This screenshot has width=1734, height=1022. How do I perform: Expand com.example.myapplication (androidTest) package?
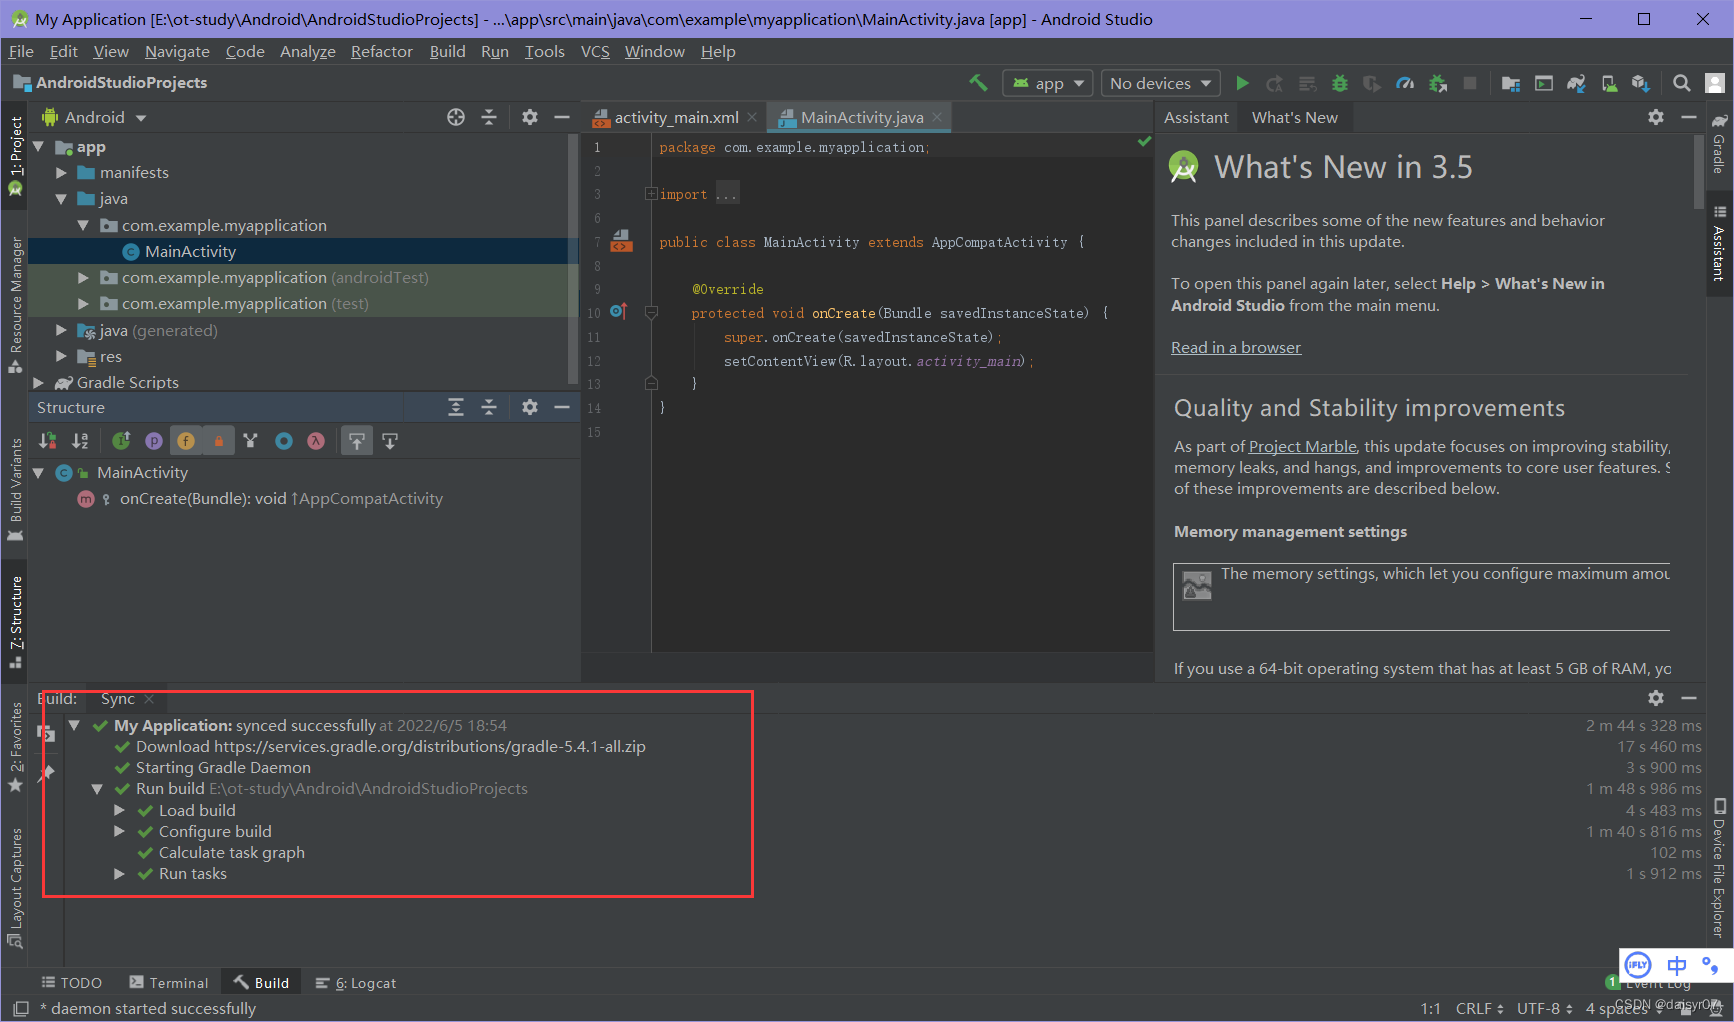pos(83,277)
